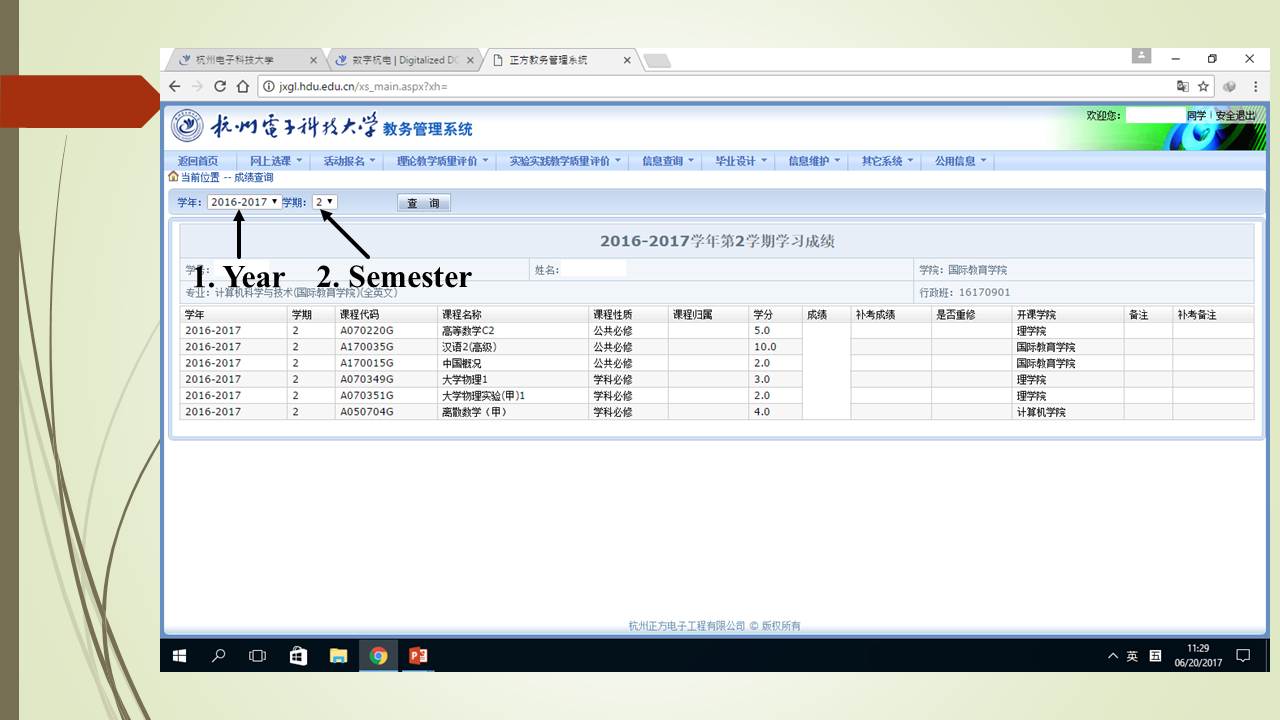Screen dimensions: 1280x720
Task: Click the 大学物理实验(甲)1 course cell
Action: [513, 395]
